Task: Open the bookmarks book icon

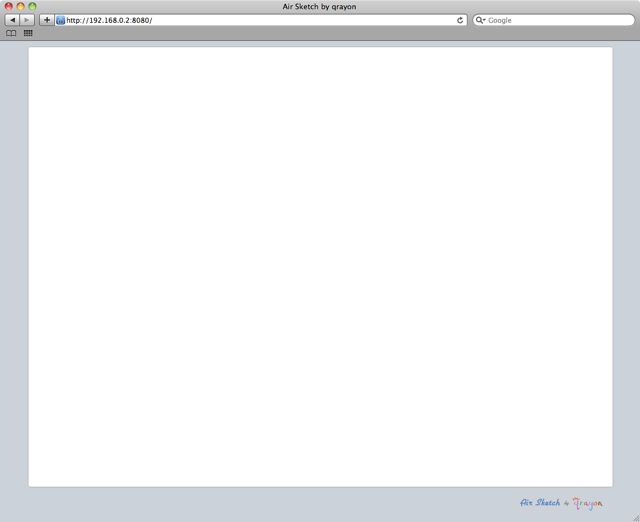Action: click(11, 33)
